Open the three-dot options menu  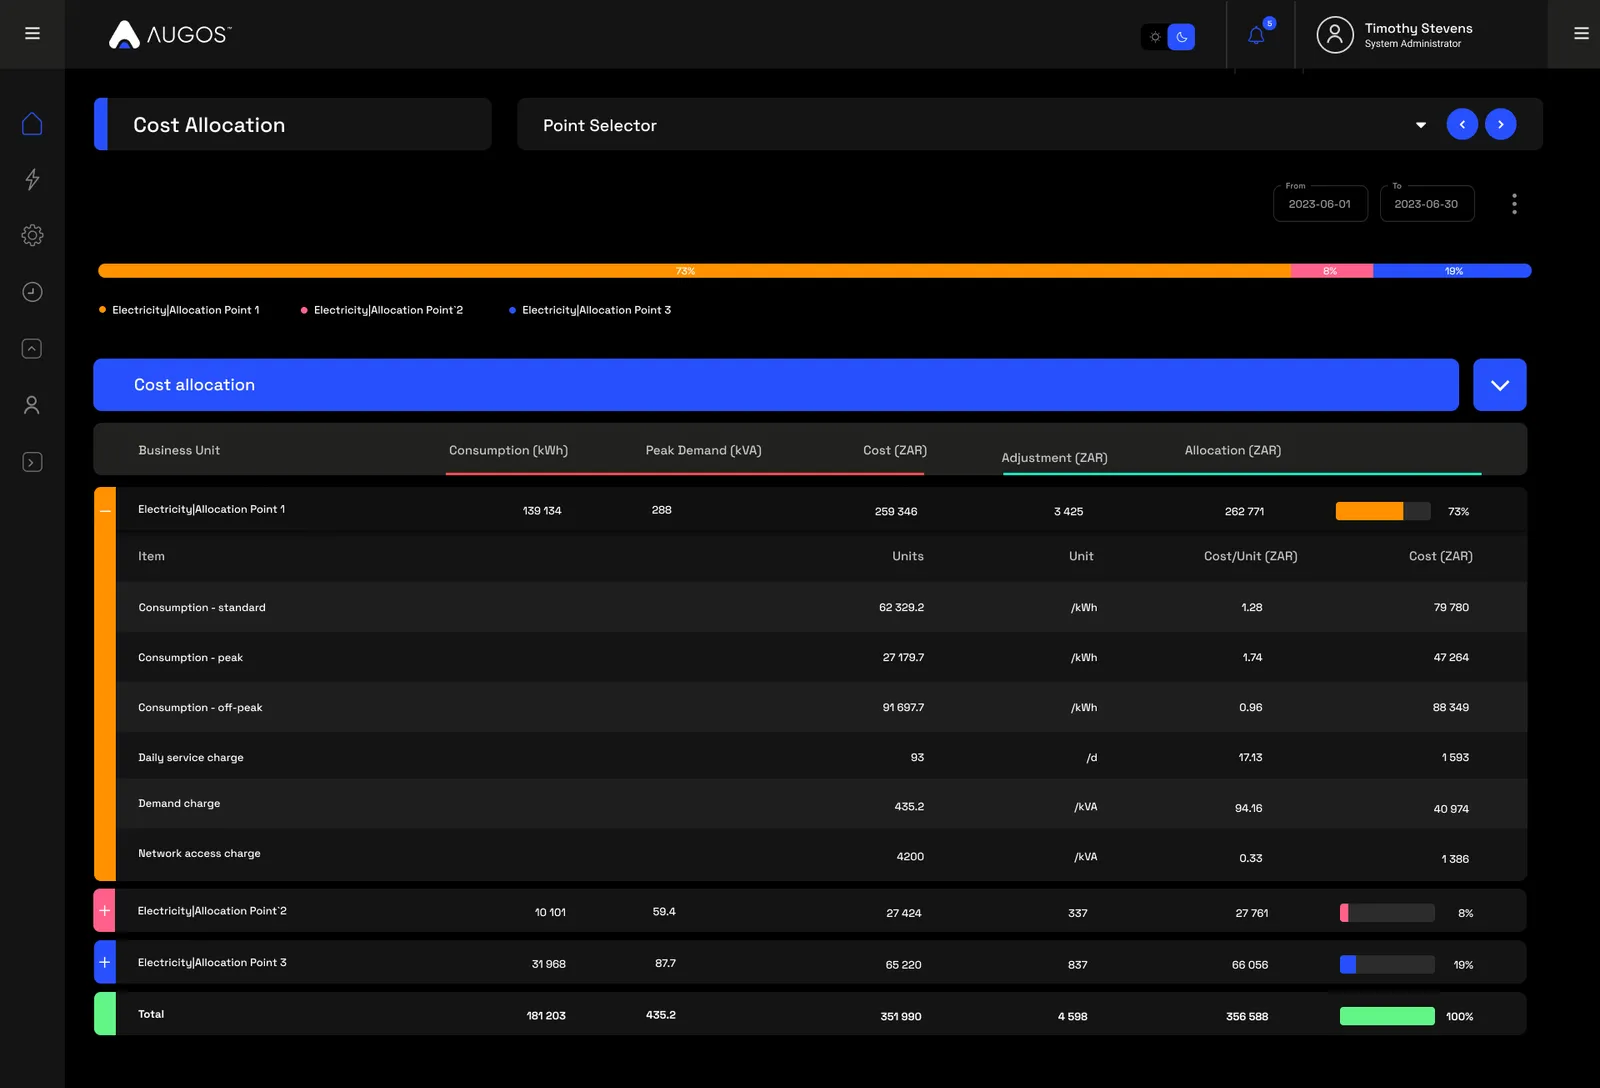1514,204
